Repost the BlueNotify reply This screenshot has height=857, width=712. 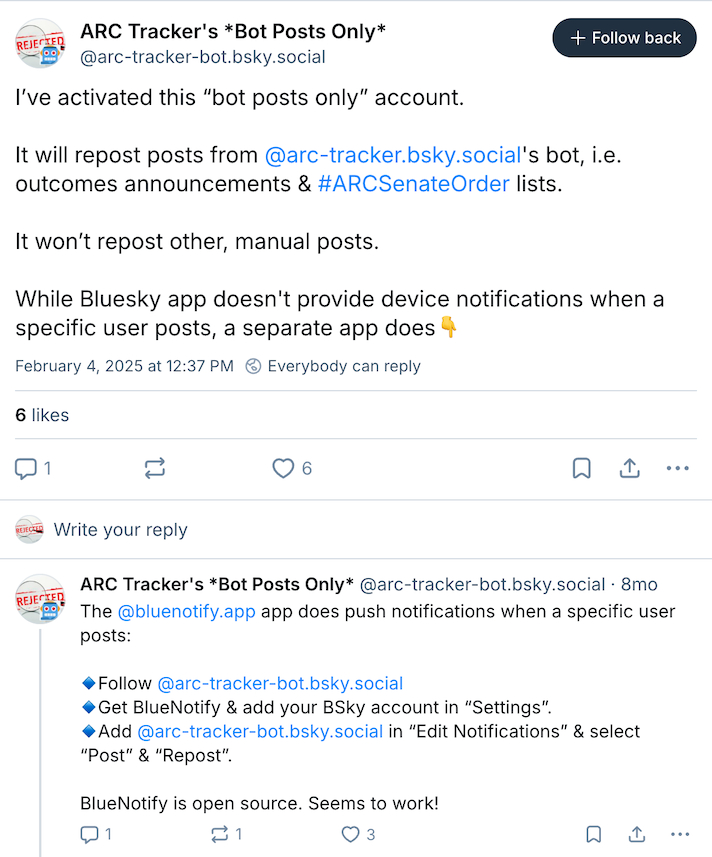(218, 834)
